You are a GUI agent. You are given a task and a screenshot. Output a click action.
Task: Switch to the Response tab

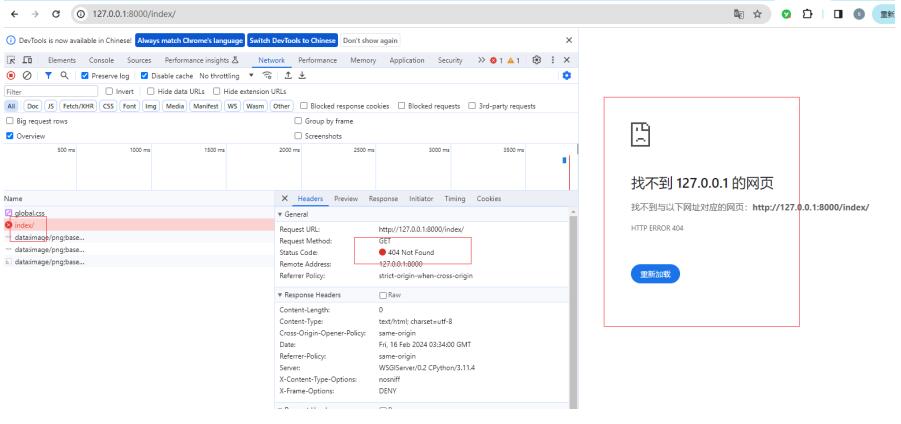coord(383,199)
